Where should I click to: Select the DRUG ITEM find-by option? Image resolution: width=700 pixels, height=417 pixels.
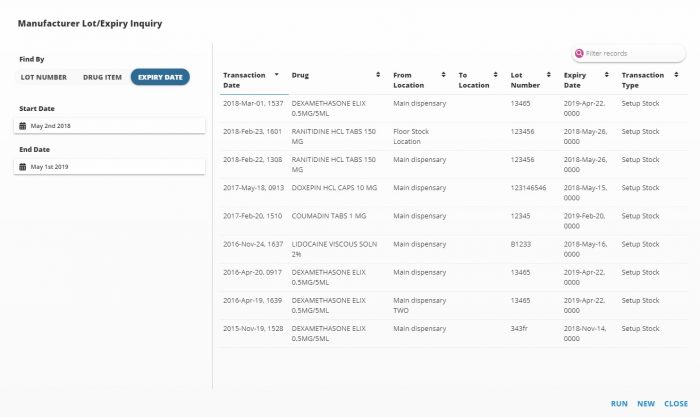coord(102,77)
